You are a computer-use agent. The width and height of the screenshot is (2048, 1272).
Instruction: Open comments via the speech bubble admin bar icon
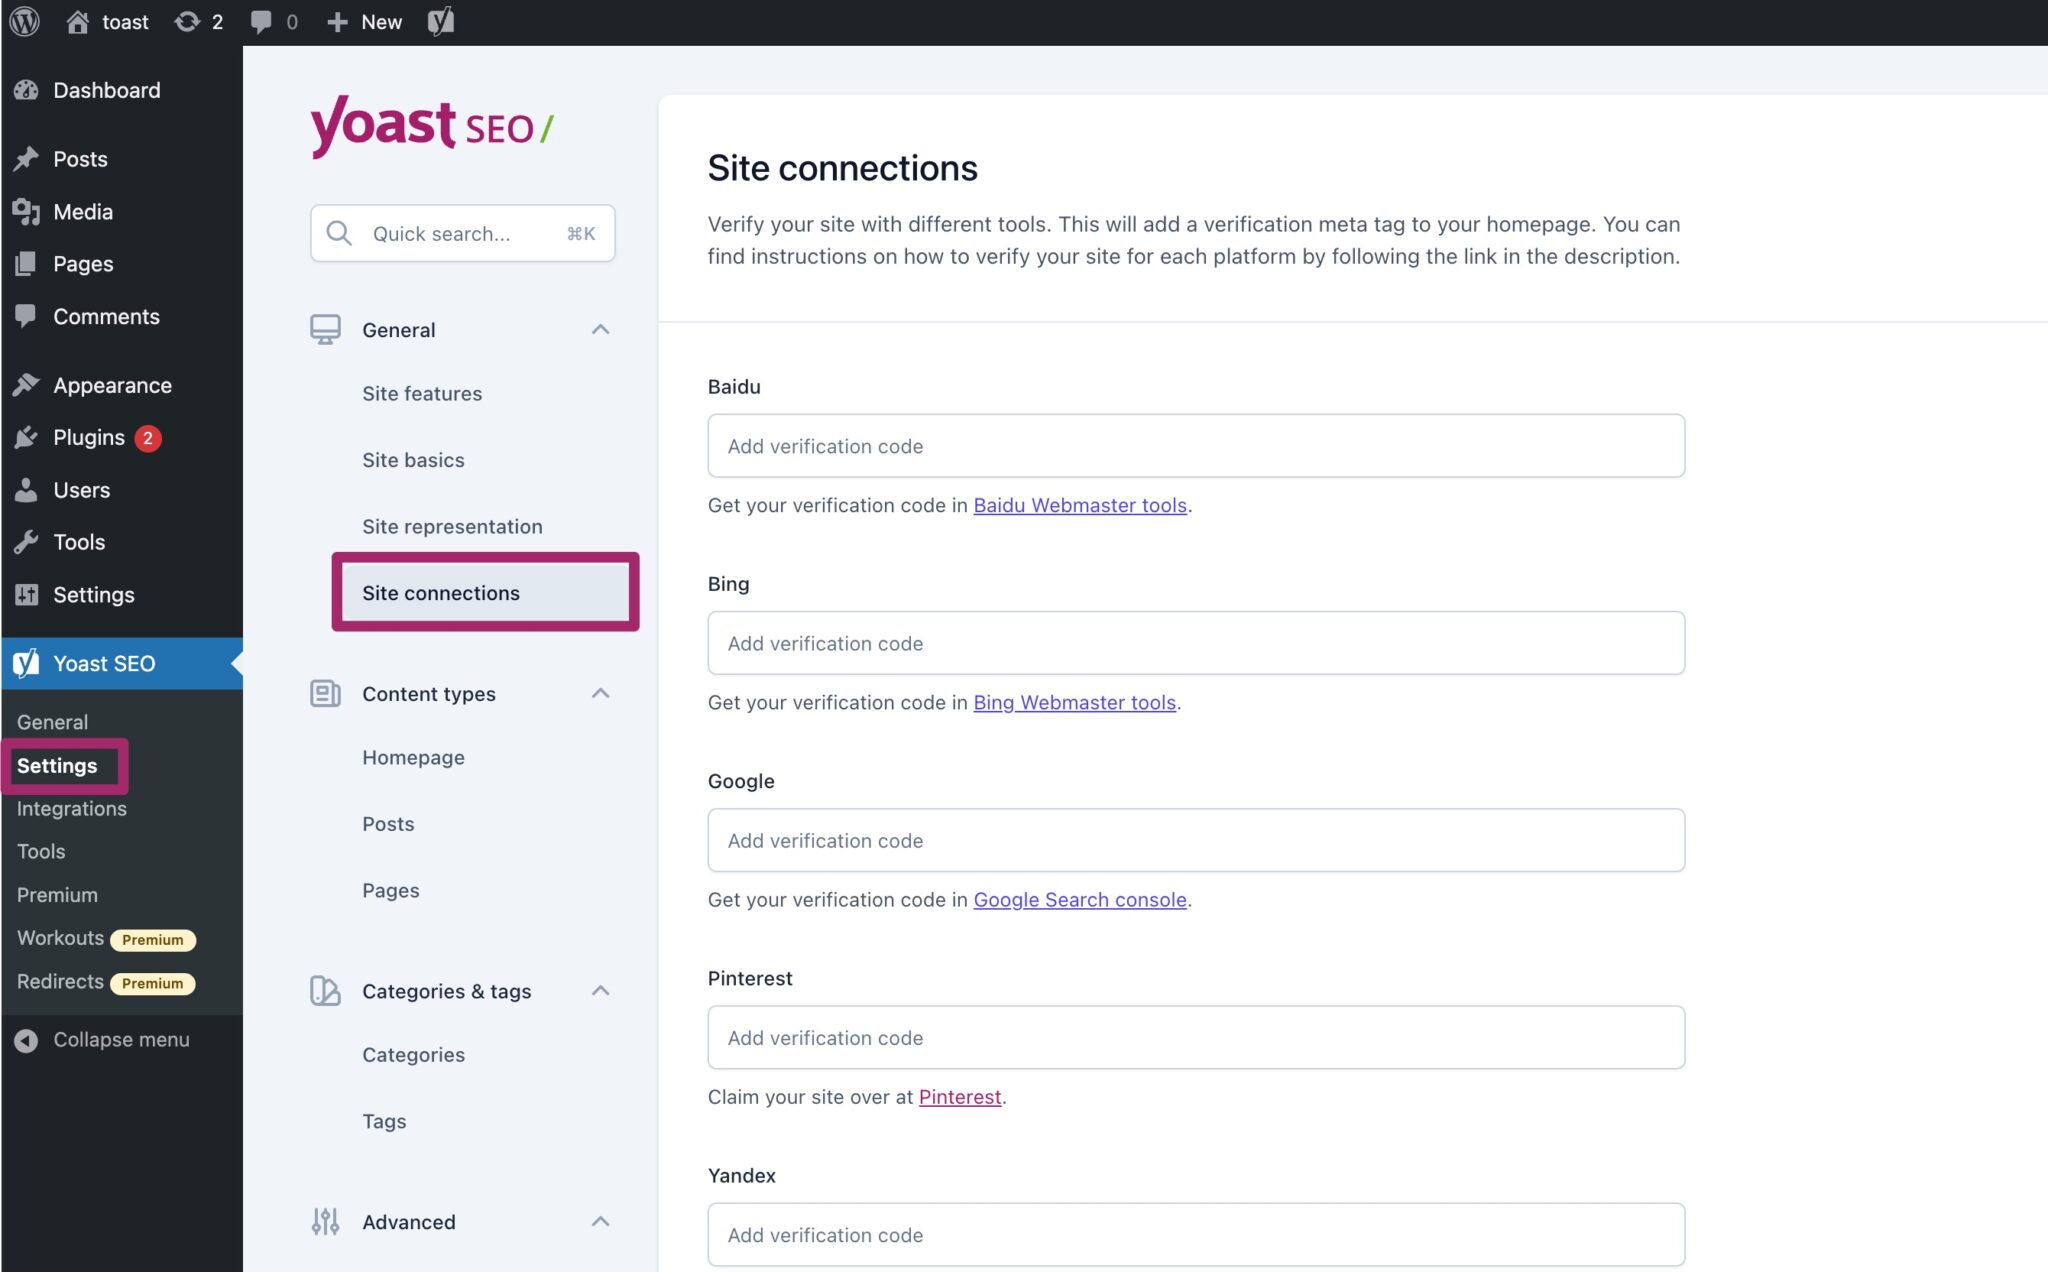[x=263, y=21]
